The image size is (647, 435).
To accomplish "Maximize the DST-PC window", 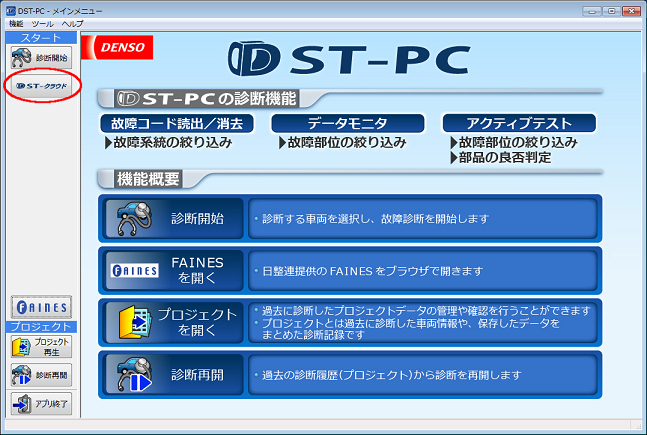I will (x=611, y=11).
